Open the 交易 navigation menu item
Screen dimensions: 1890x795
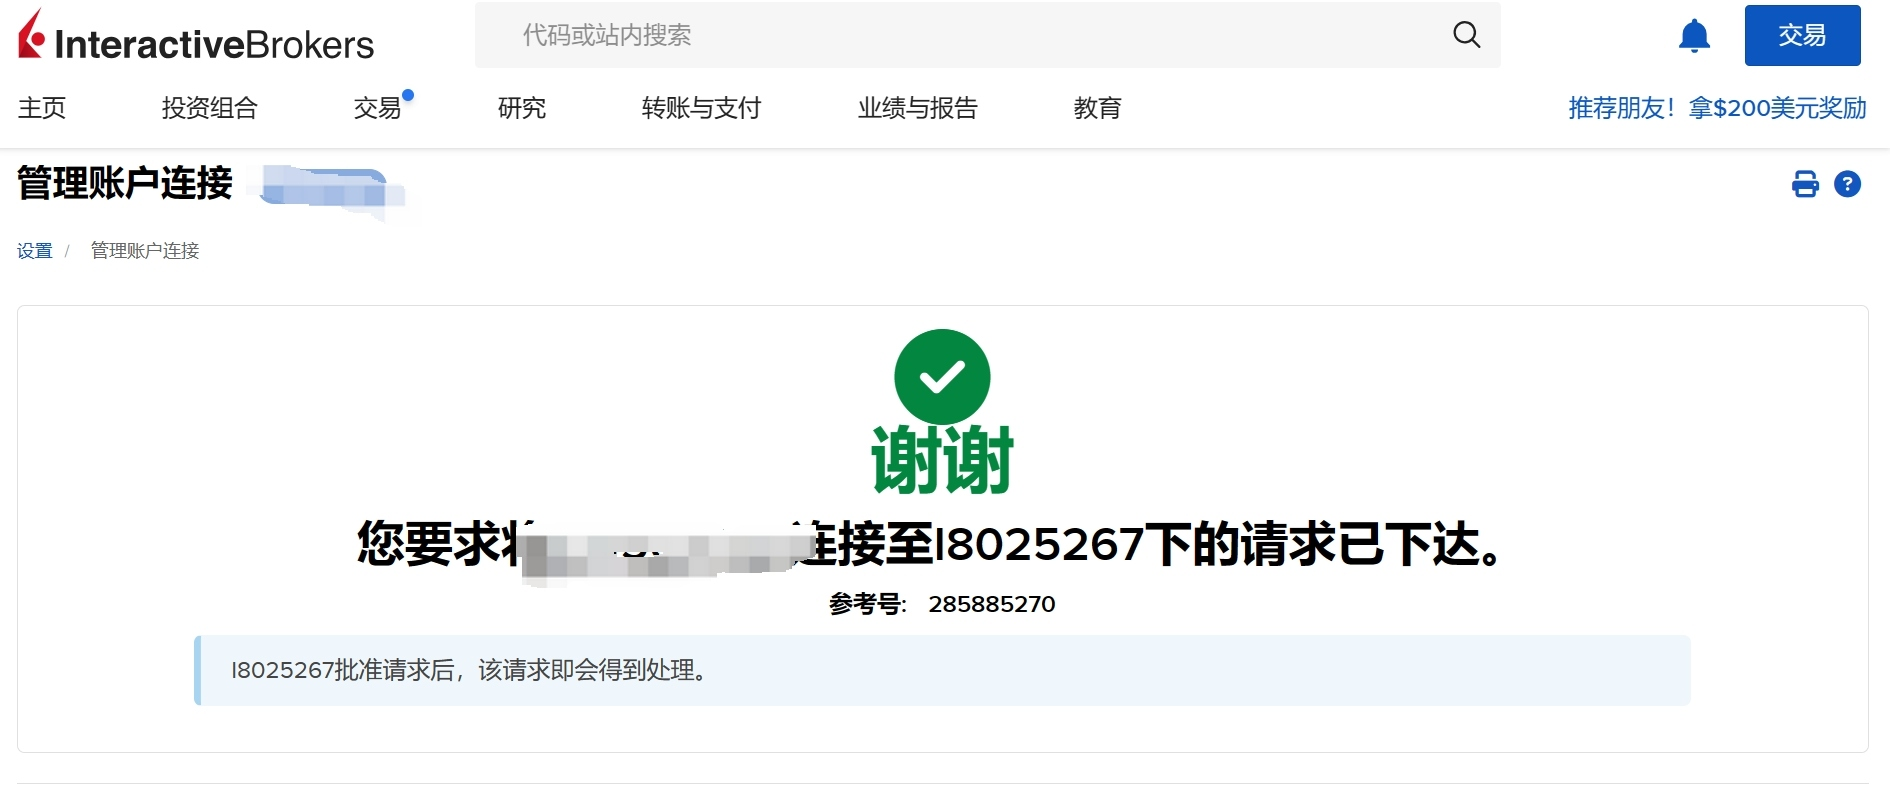(378, 108)
